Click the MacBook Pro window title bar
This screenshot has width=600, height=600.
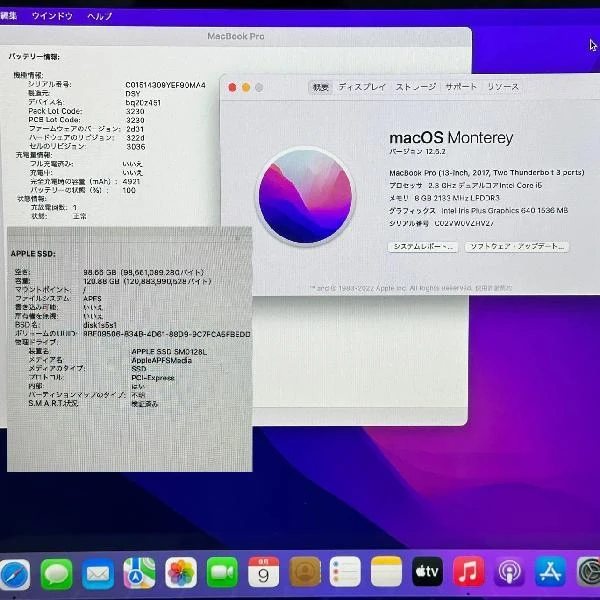click(236, 36)
